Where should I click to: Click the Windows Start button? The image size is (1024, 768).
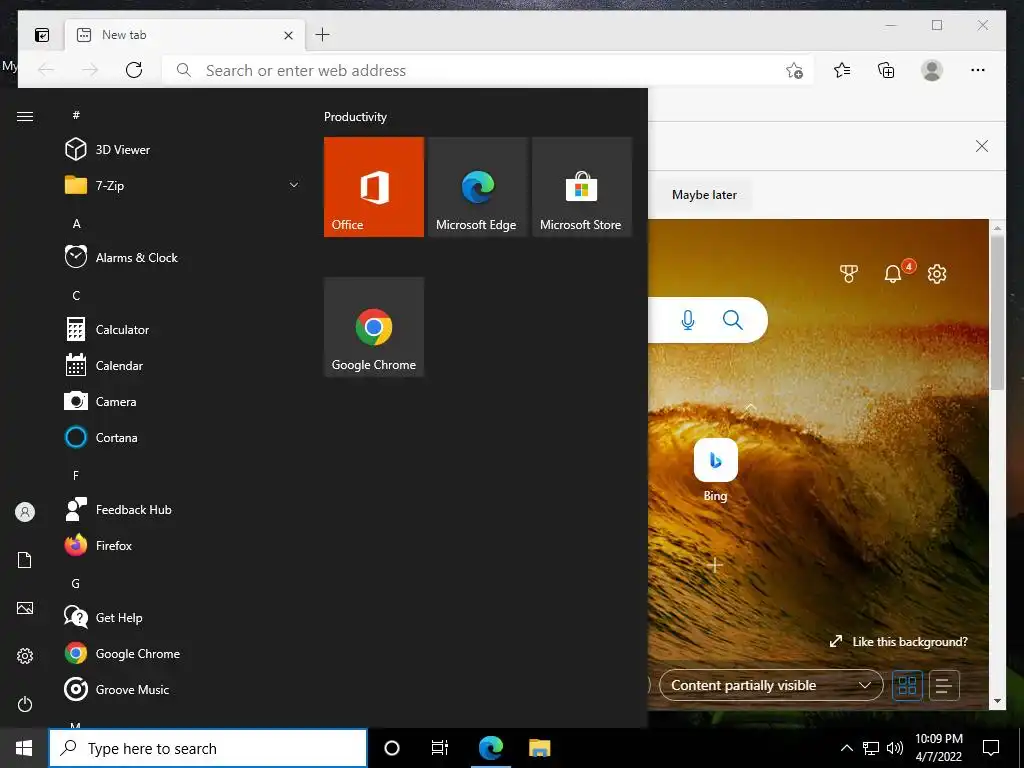[x=24, y=748]
